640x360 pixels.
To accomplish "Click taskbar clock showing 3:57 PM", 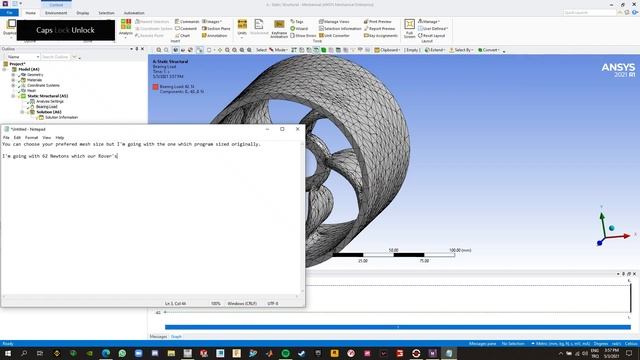I will 611,351.
